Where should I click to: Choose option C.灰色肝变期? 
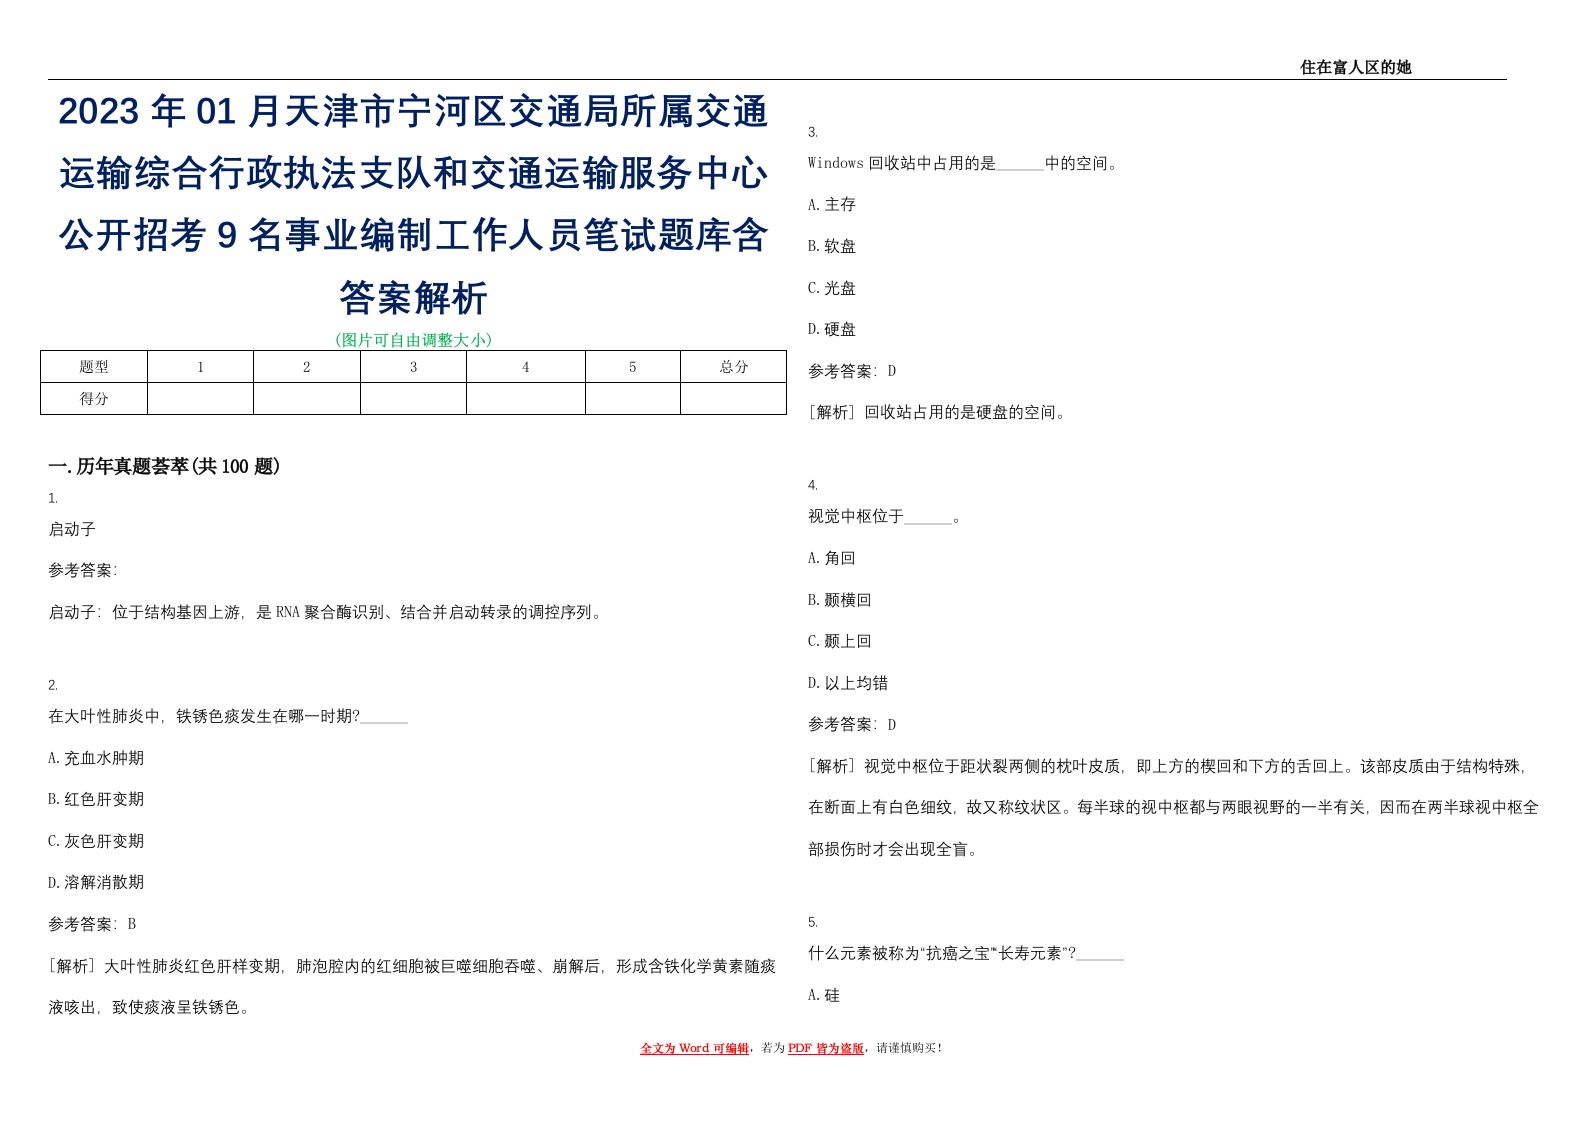click(96, 841)
